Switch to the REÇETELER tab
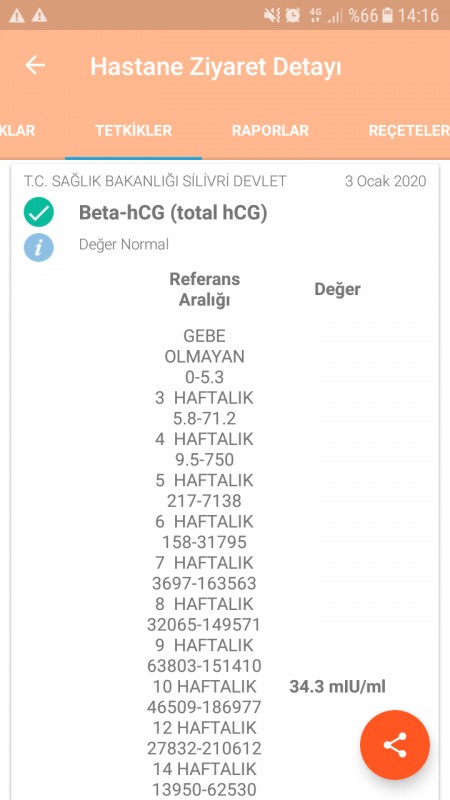Screen dimensions: 450x800 pyautogui.click(x=409, y=131)
